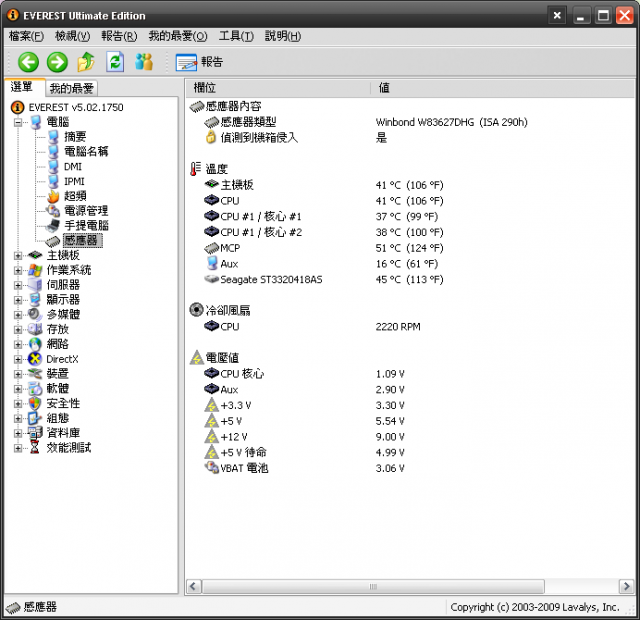The image size is (640, 620).
Task: Click the 組態 configuration icon
Action: [x=35, y=418]
